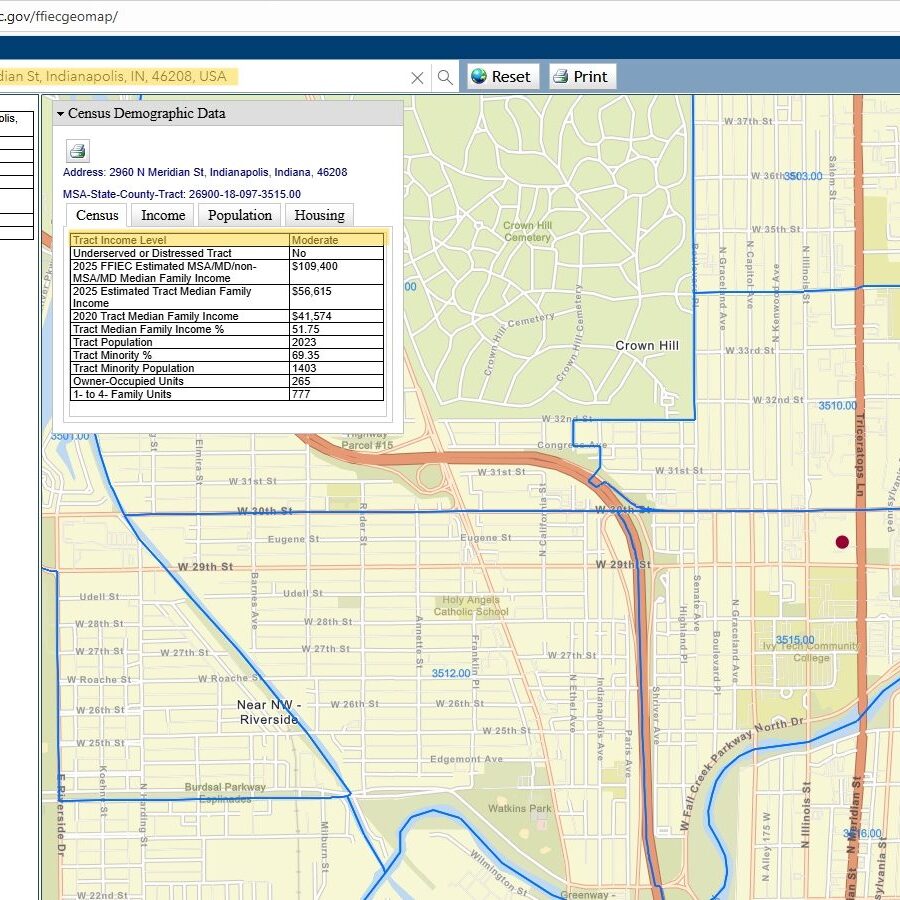Click the Crown Hill Cemetery map label
900x900 pixels.
pos(527,231)
